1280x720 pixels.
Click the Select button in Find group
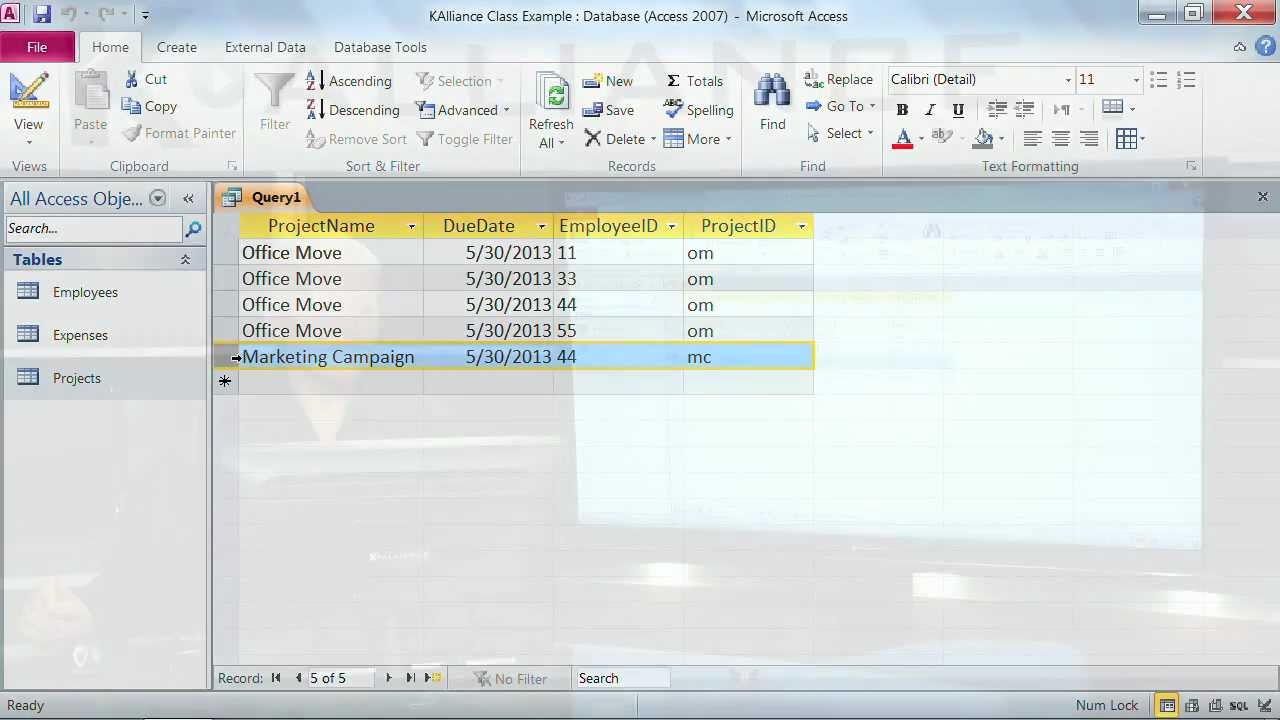[839, 133]
